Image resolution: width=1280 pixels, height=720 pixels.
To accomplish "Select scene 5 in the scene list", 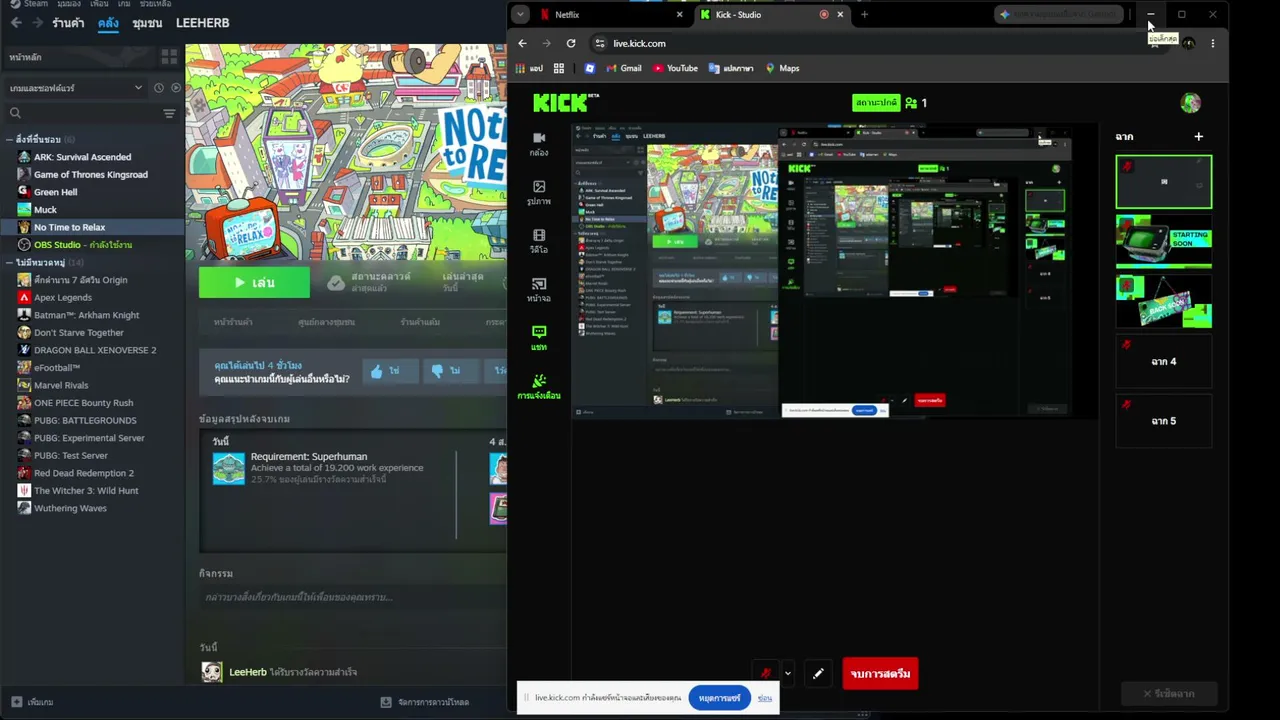I will tap(1164, 420).
